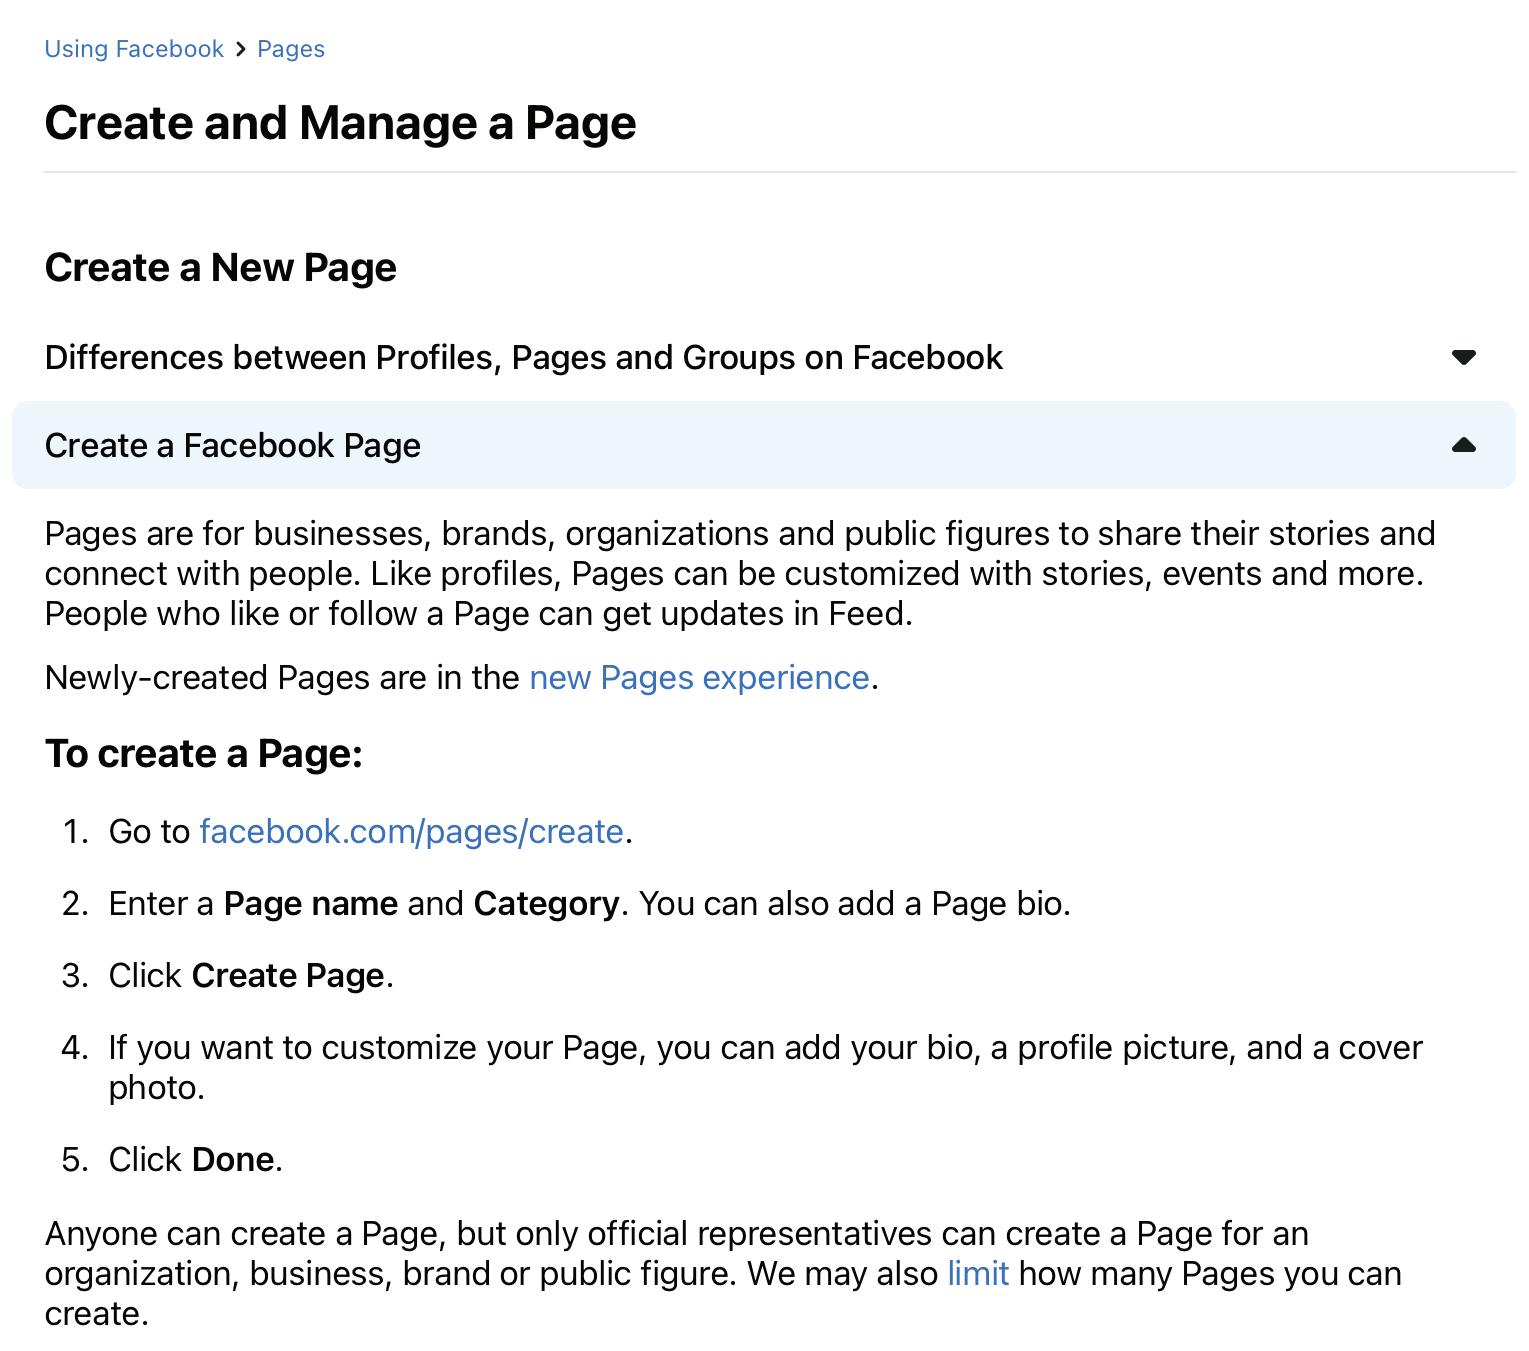
Task: Follow the limit link in the last paragraph
Action: coord(978,1273)
